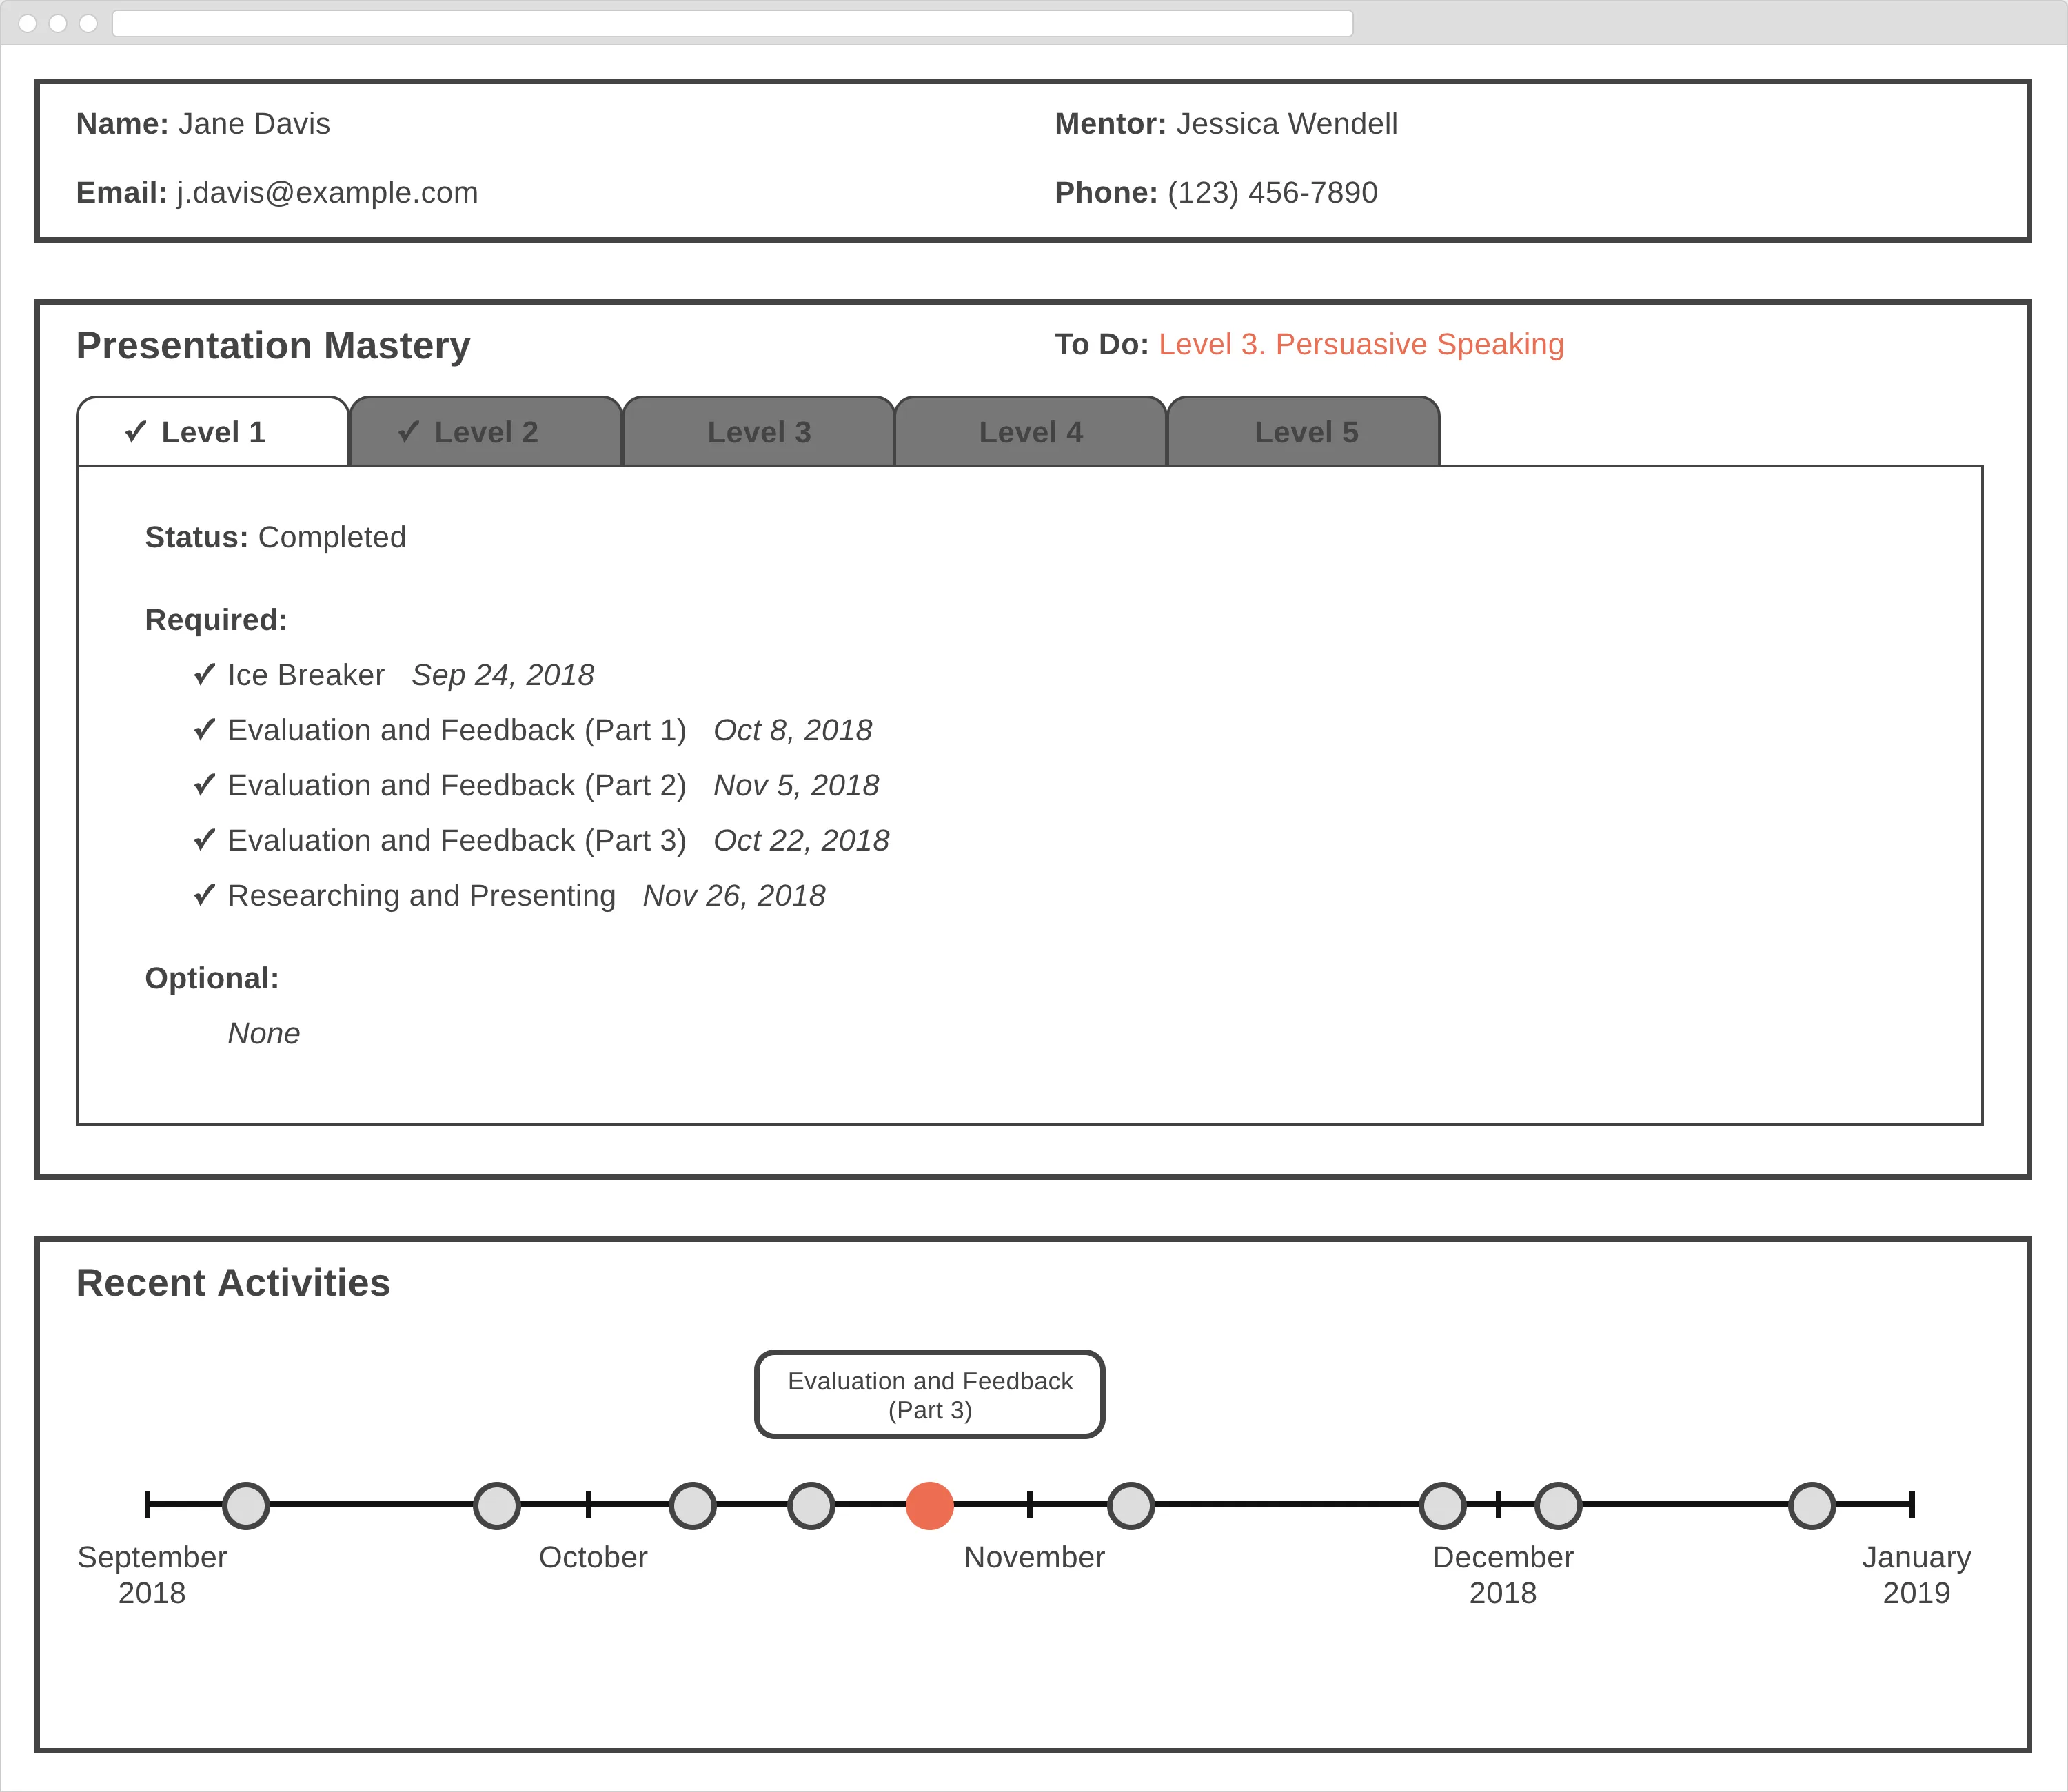2068x1792 pixels.
Task: Select the first timeline marker after November
Action: point(1131,1505)
